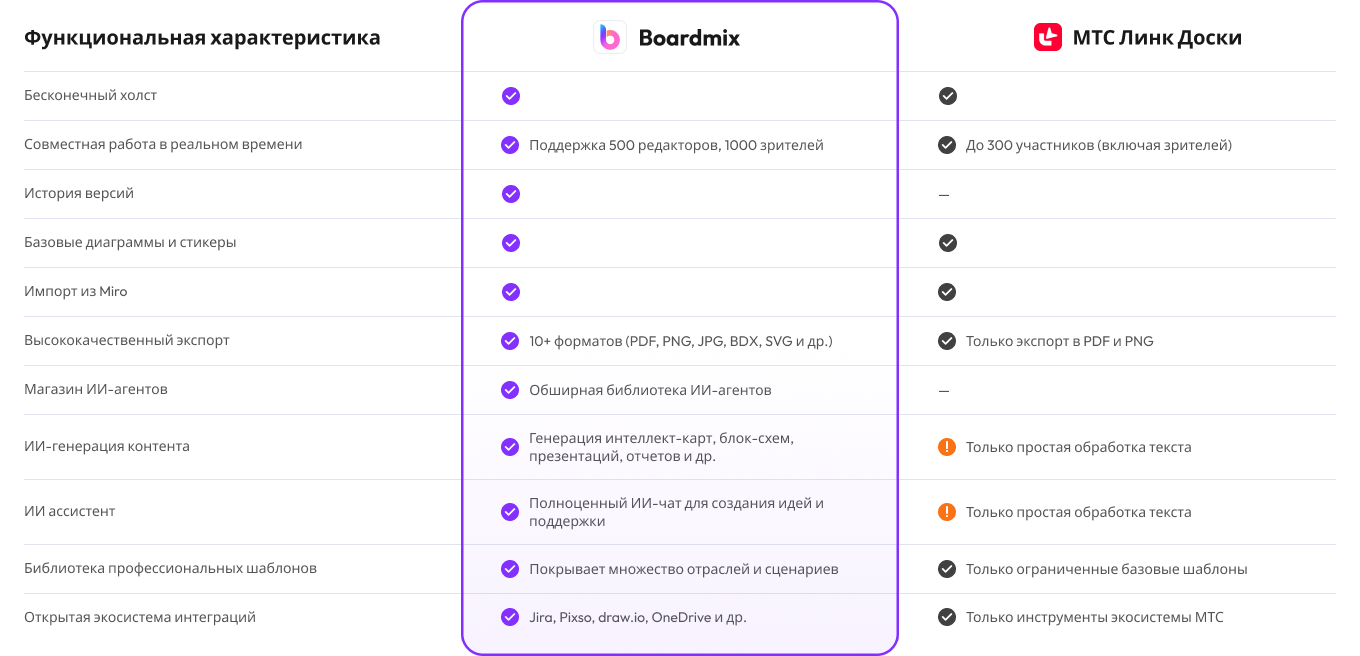Click the MTS Link red logo icon
The height and width of the screenshot is (656, 1360).
pos(1047,38)
